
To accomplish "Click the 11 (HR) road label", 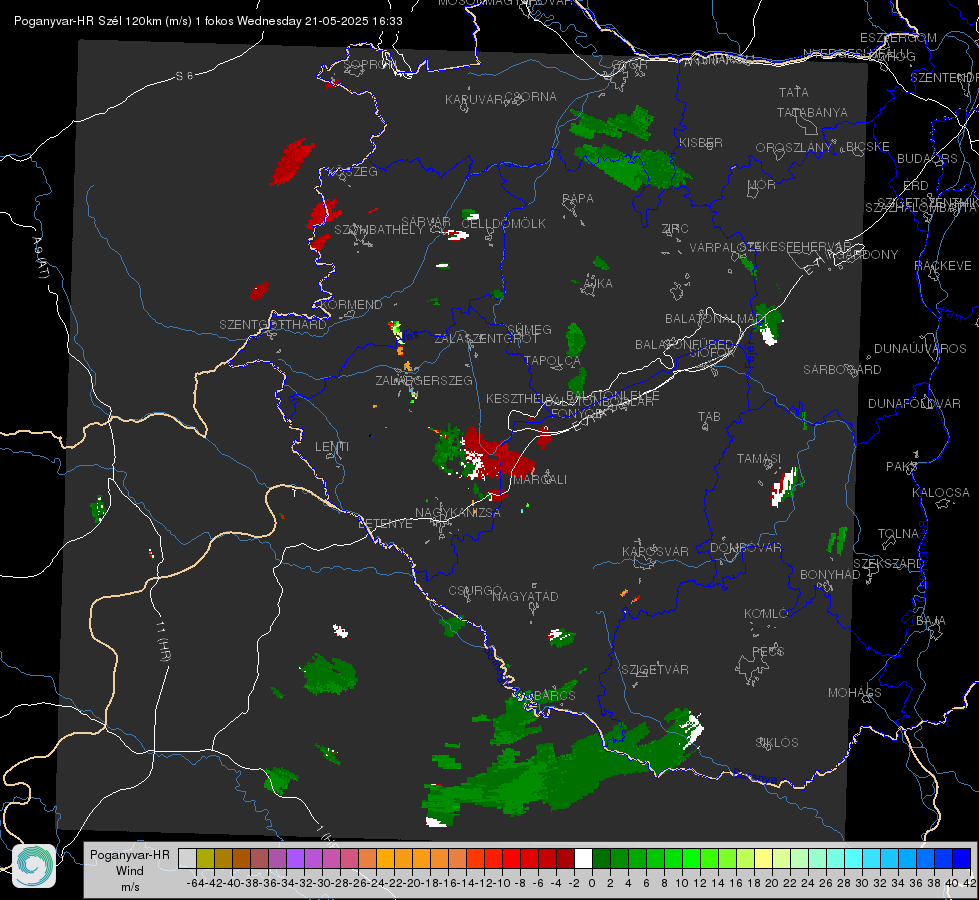I will pyautogui.click(x=163, y=640).
